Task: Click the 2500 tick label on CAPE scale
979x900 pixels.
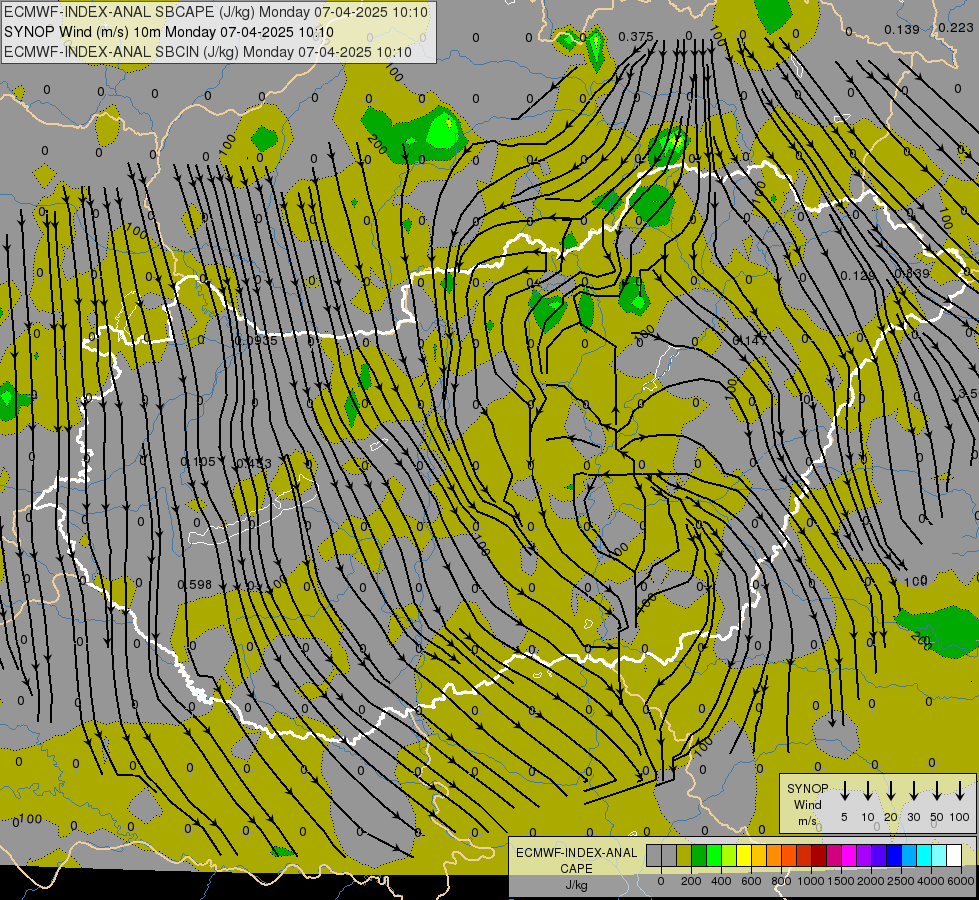Action: [901, 881]
